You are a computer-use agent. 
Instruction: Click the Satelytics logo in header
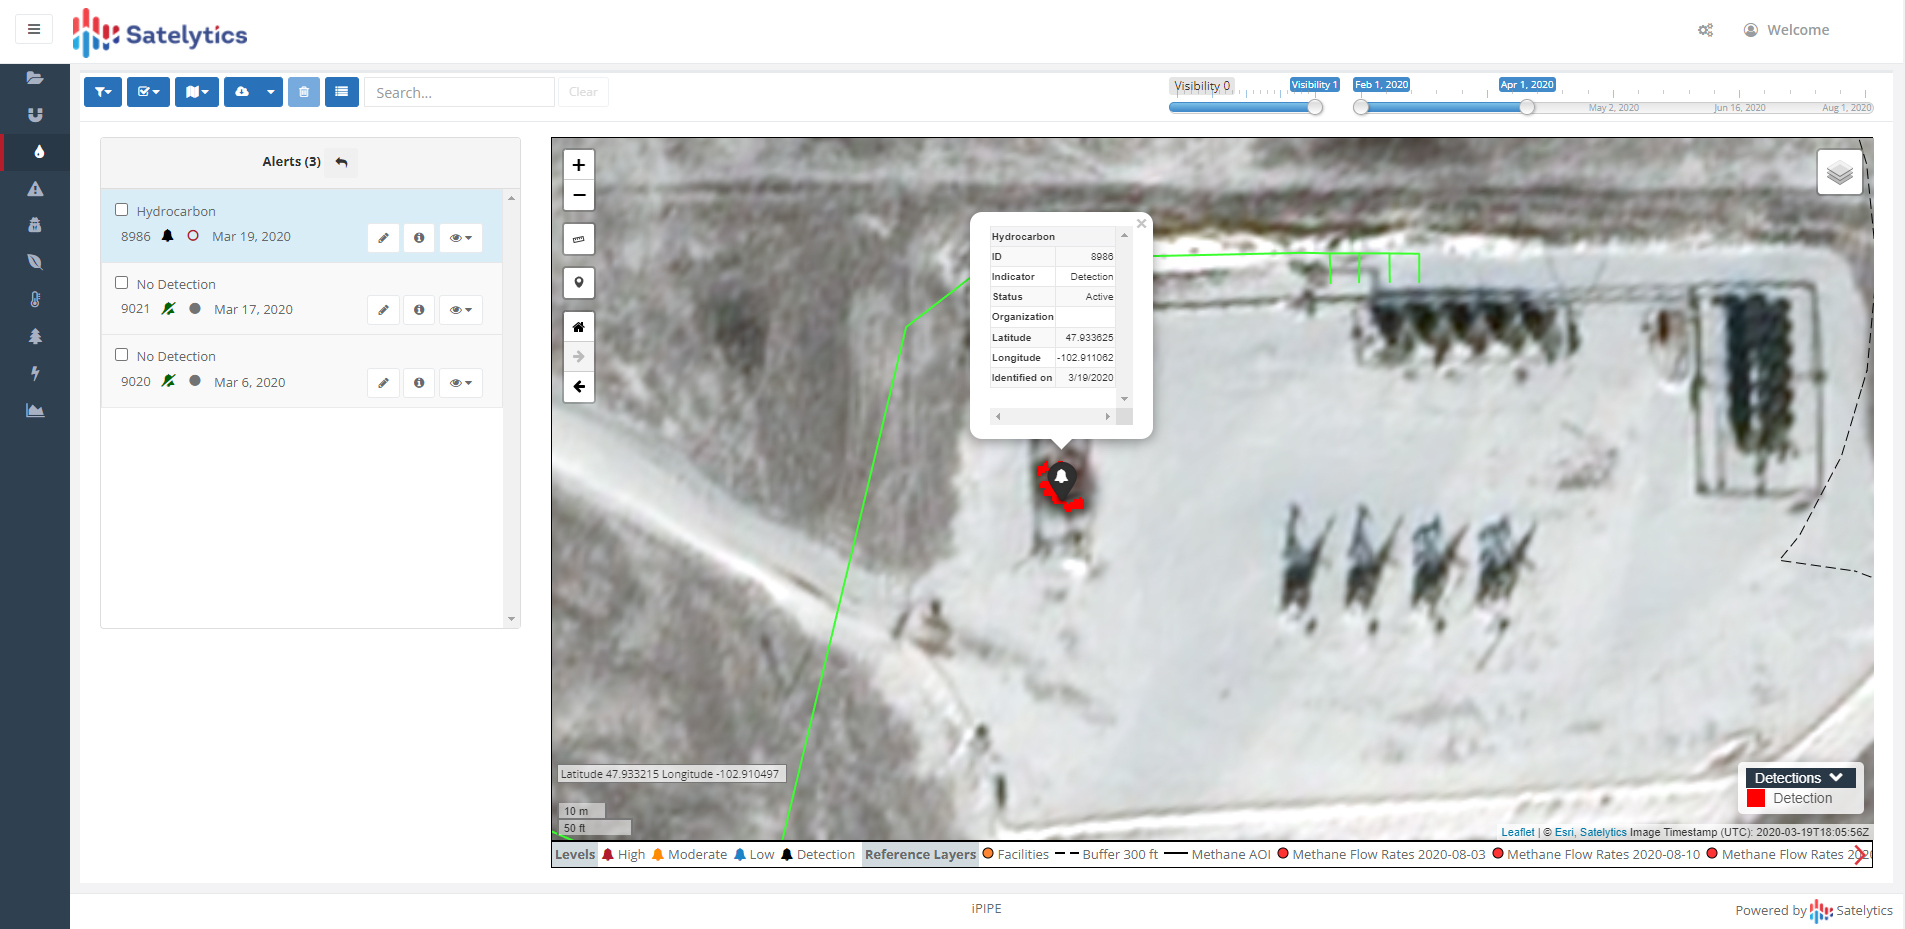pos(160,33)
